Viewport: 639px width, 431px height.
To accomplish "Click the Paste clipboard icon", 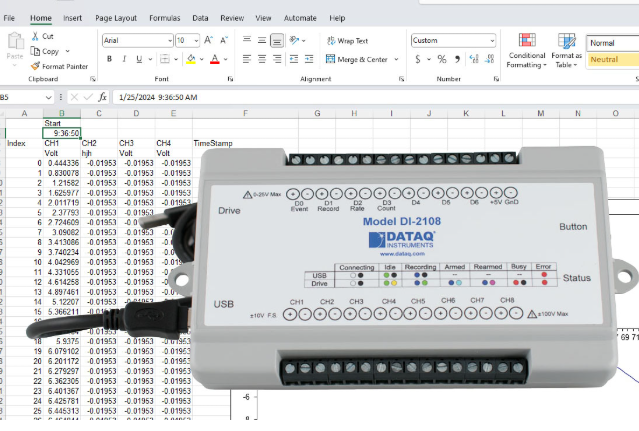I will 15,41.
